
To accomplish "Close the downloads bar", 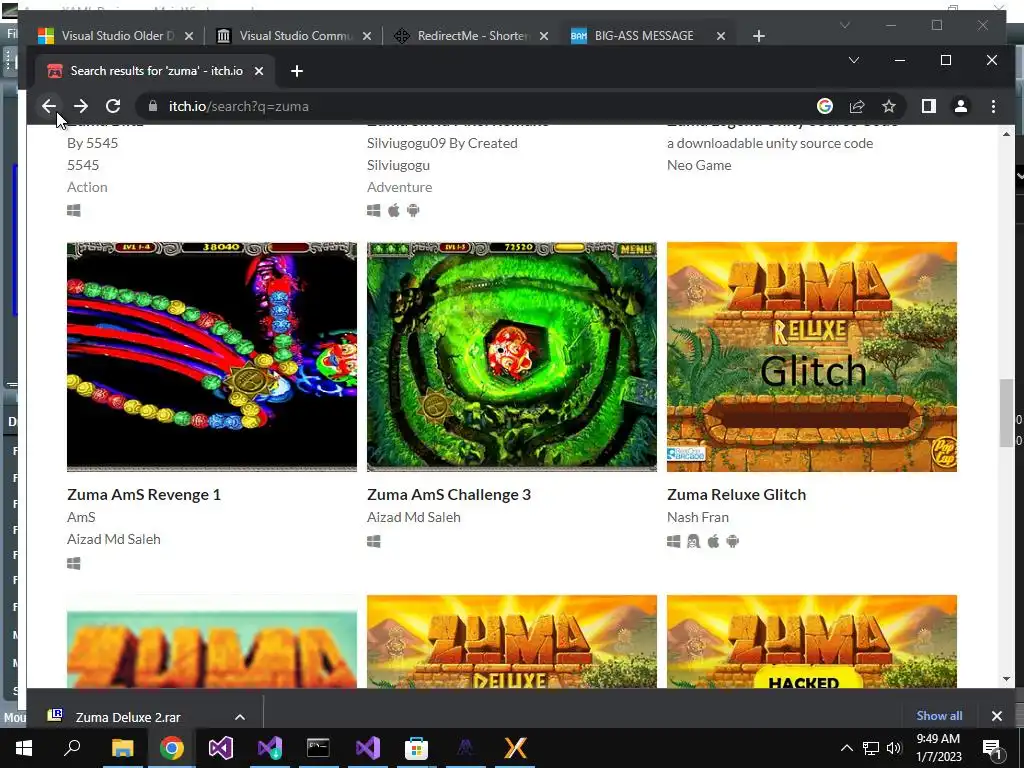I will (x=997, y=716).
